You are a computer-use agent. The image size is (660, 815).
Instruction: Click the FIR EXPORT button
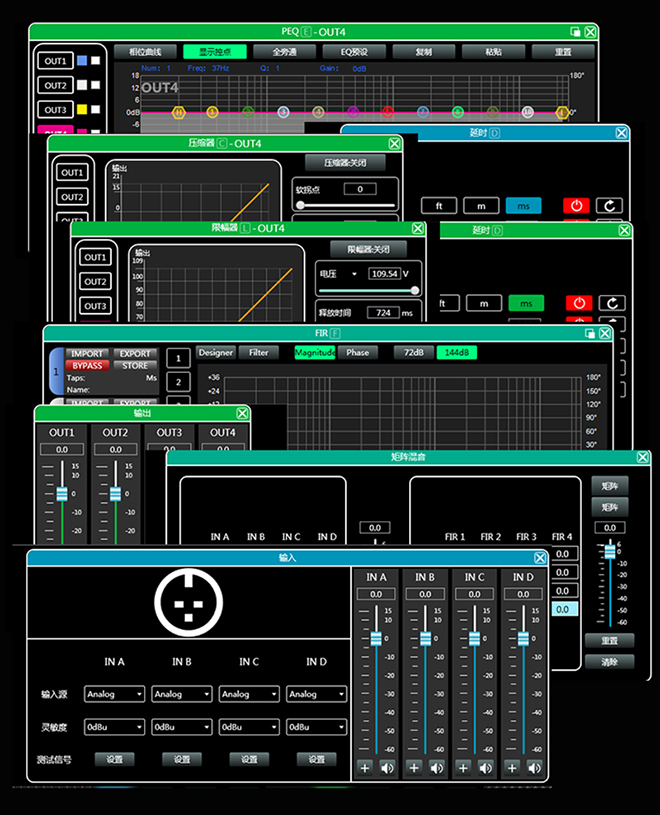134,354
